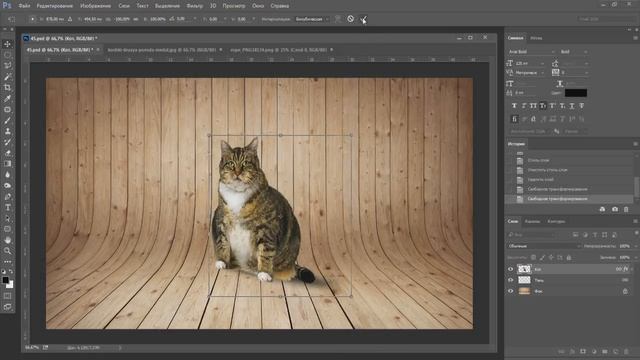
Task: Switch to the Каналы tab
Action: coord(532,221)
